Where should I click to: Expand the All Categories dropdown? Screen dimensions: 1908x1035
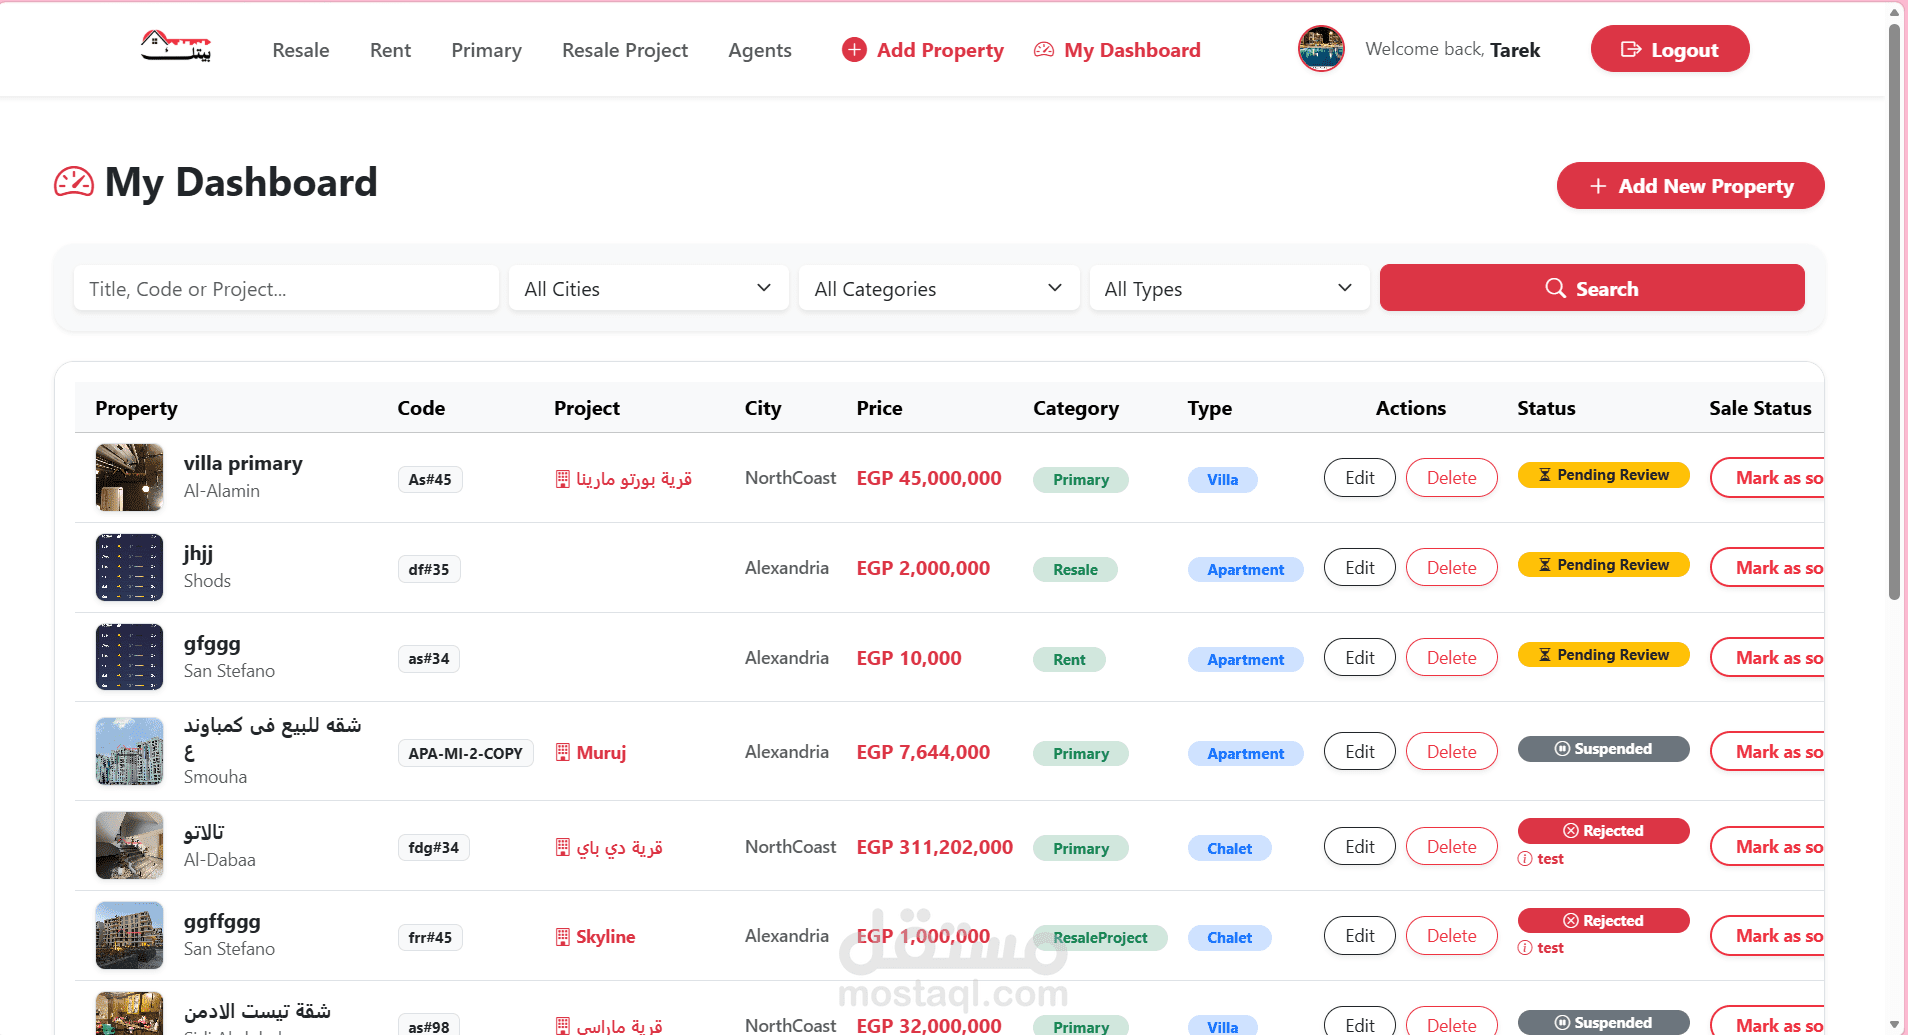(x=938, y=289)
